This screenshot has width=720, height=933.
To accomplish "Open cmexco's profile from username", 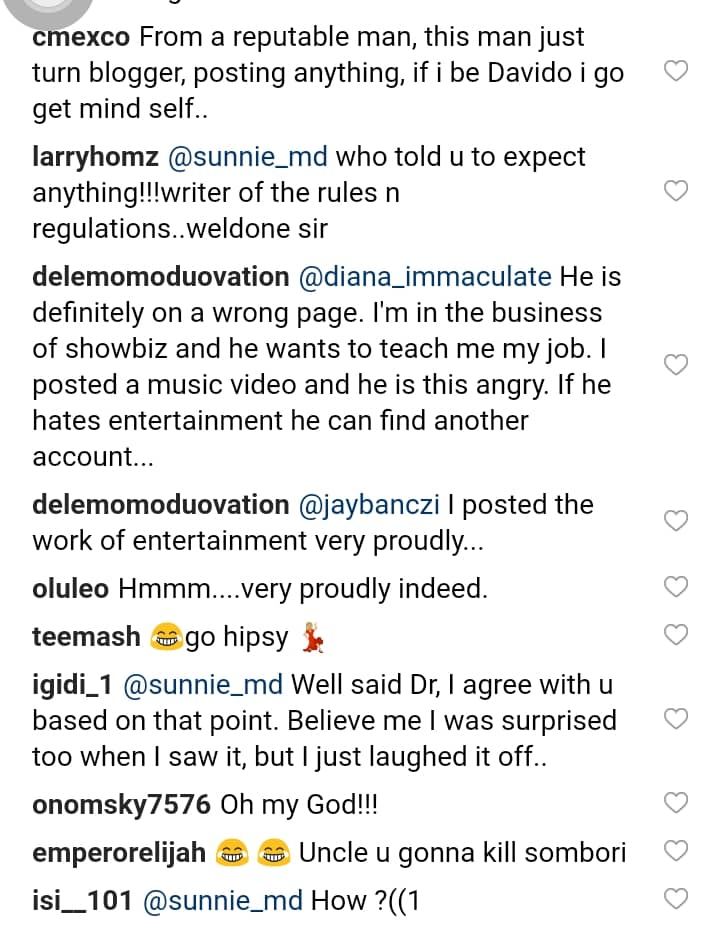I will 81,39.
